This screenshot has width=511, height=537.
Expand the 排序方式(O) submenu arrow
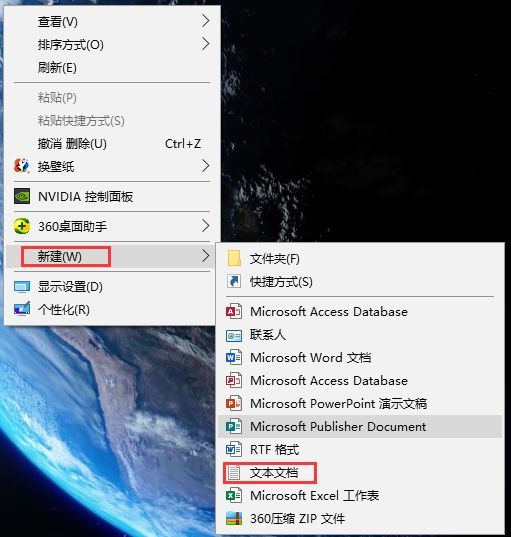205,44
